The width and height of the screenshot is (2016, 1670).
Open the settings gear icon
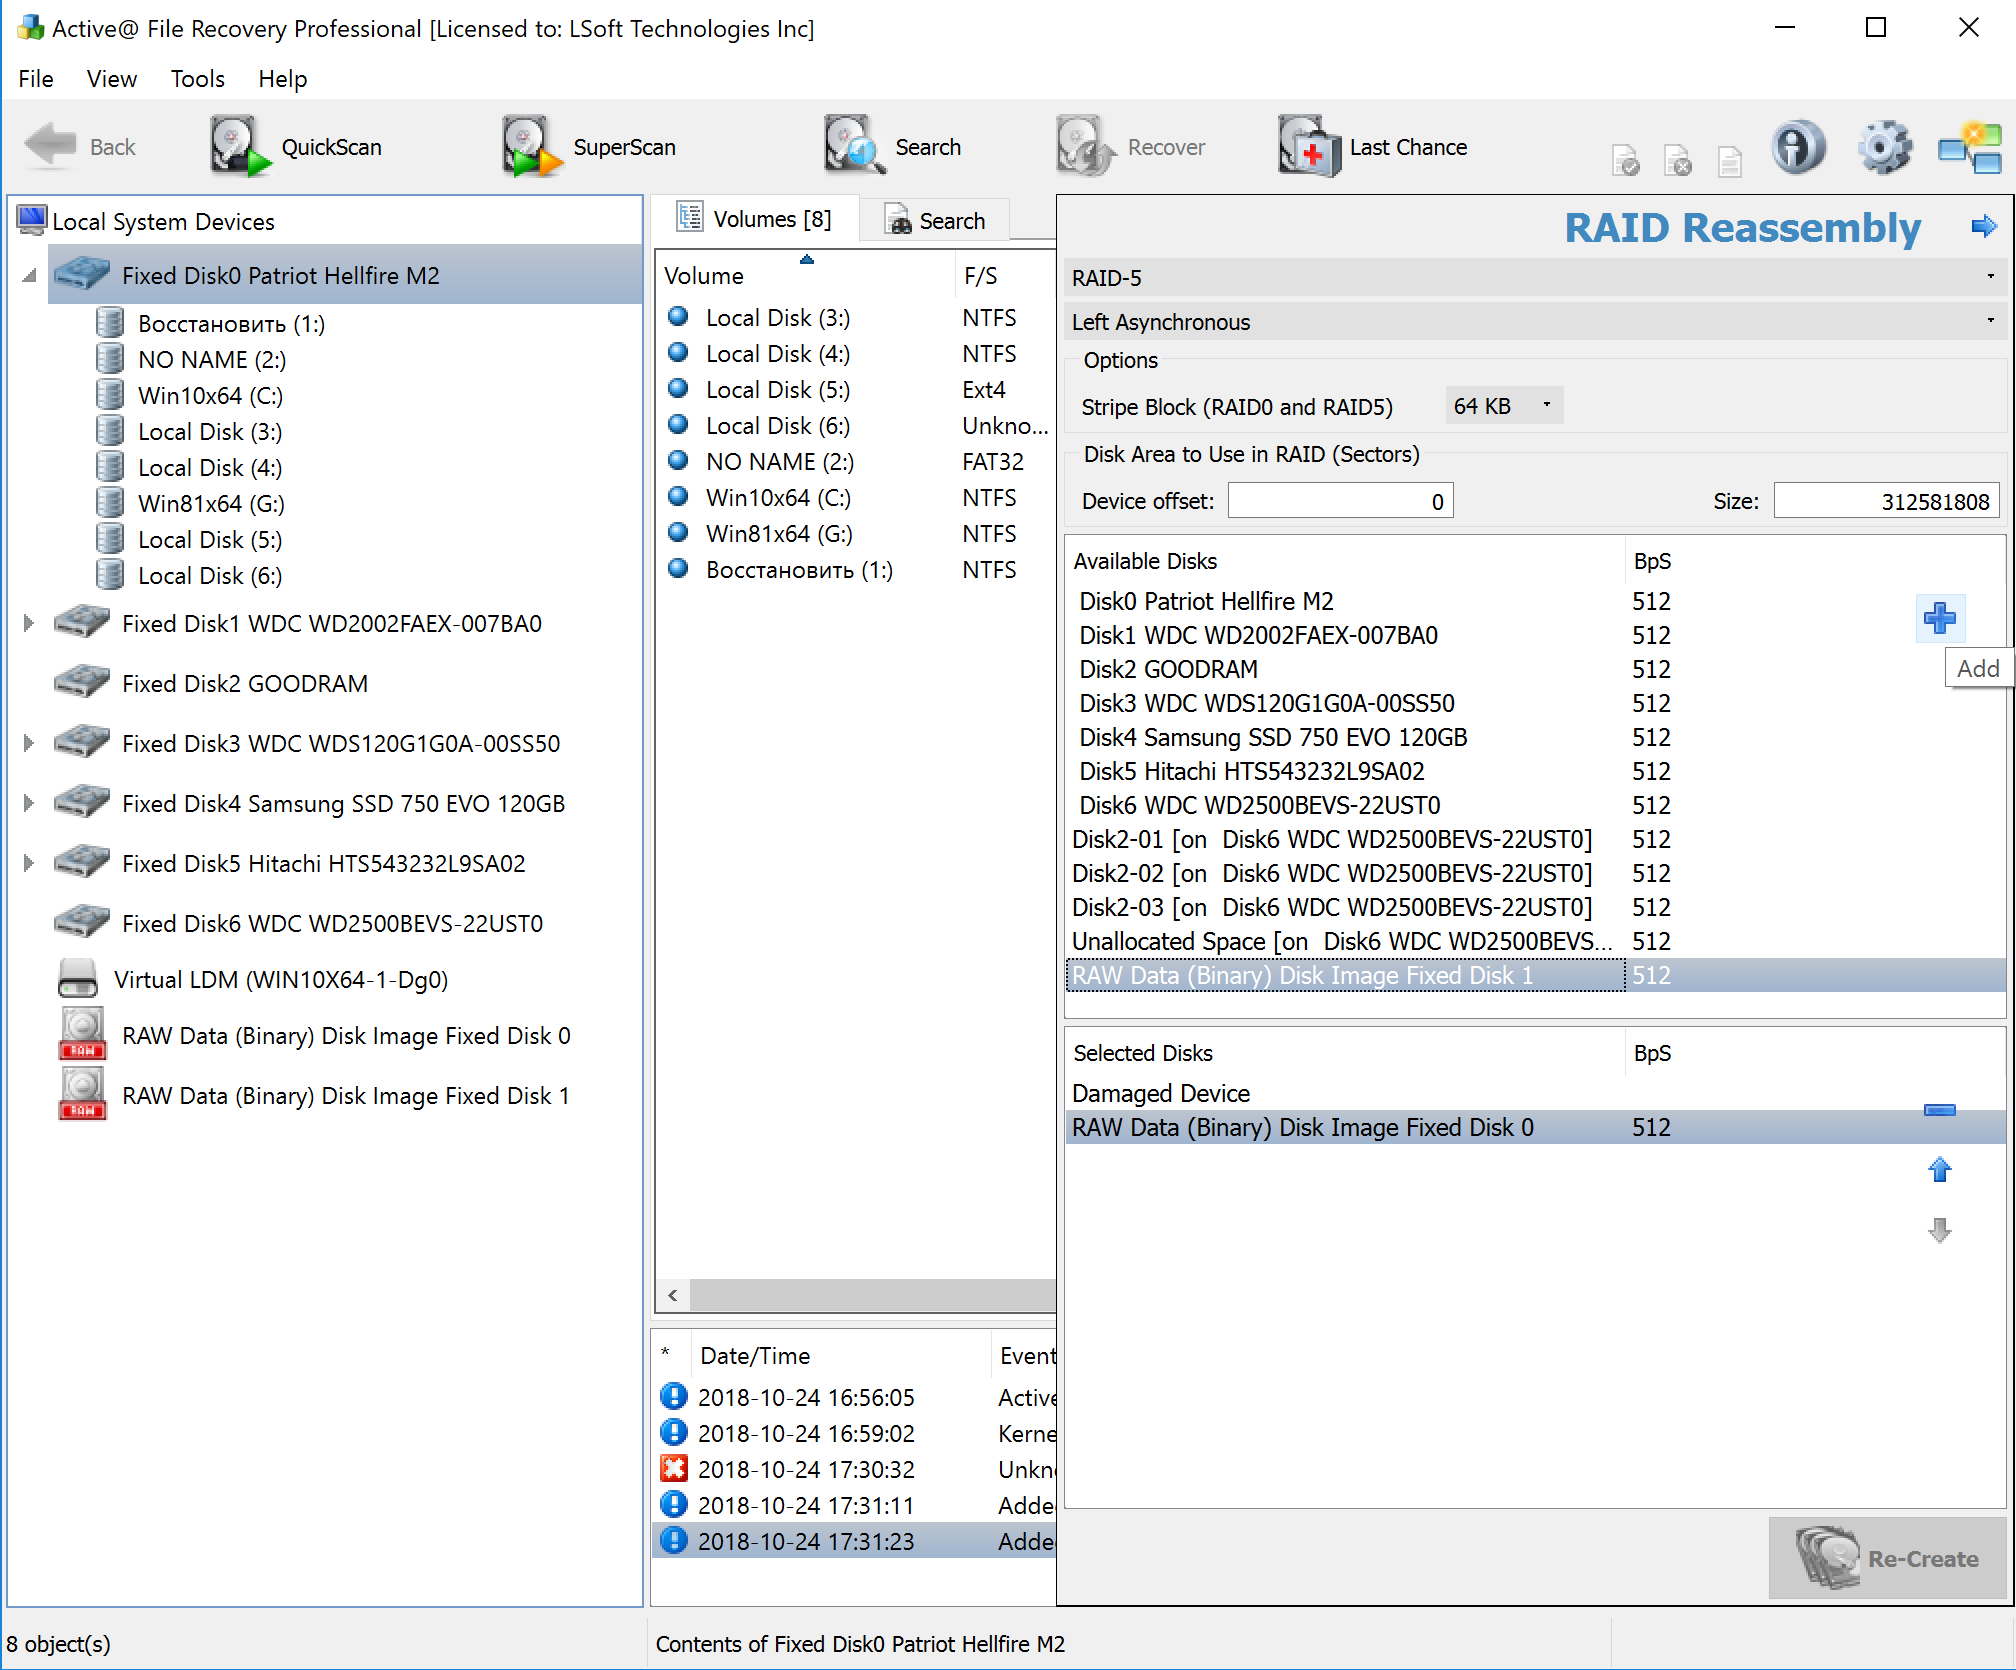click(x=1884, y=148)
